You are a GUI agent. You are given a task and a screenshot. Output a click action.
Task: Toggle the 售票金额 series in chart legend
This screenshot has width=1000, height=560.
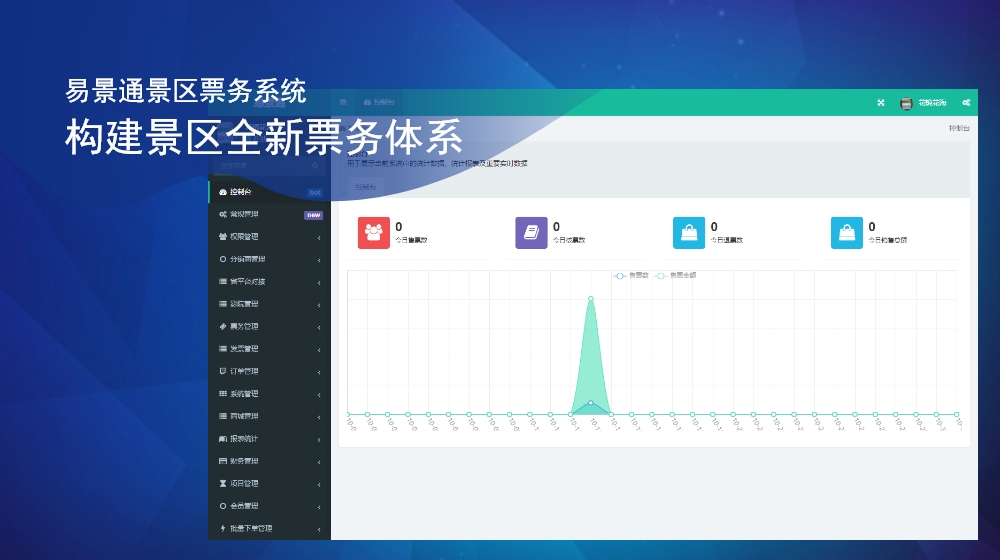pos(675,276)
